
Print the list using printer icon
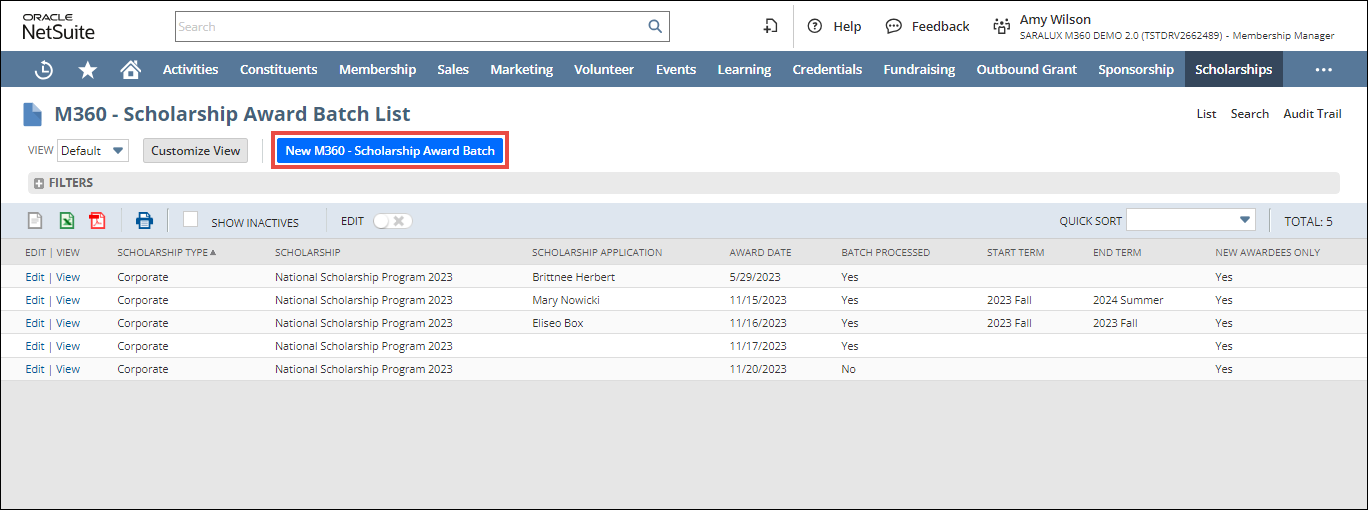pyautogui.click(x=145, y=221)
